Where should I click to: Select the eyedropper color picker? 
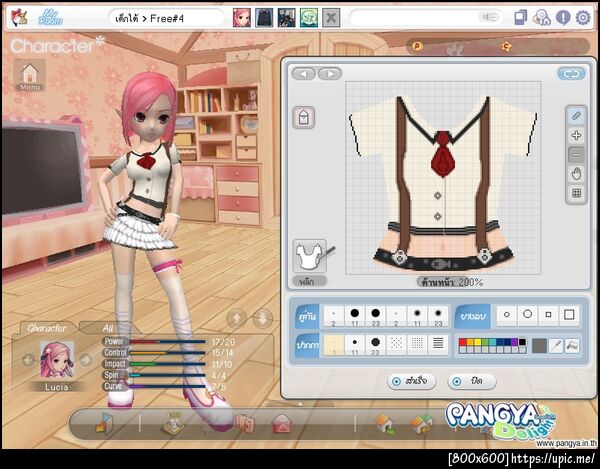tap(556, 346)
